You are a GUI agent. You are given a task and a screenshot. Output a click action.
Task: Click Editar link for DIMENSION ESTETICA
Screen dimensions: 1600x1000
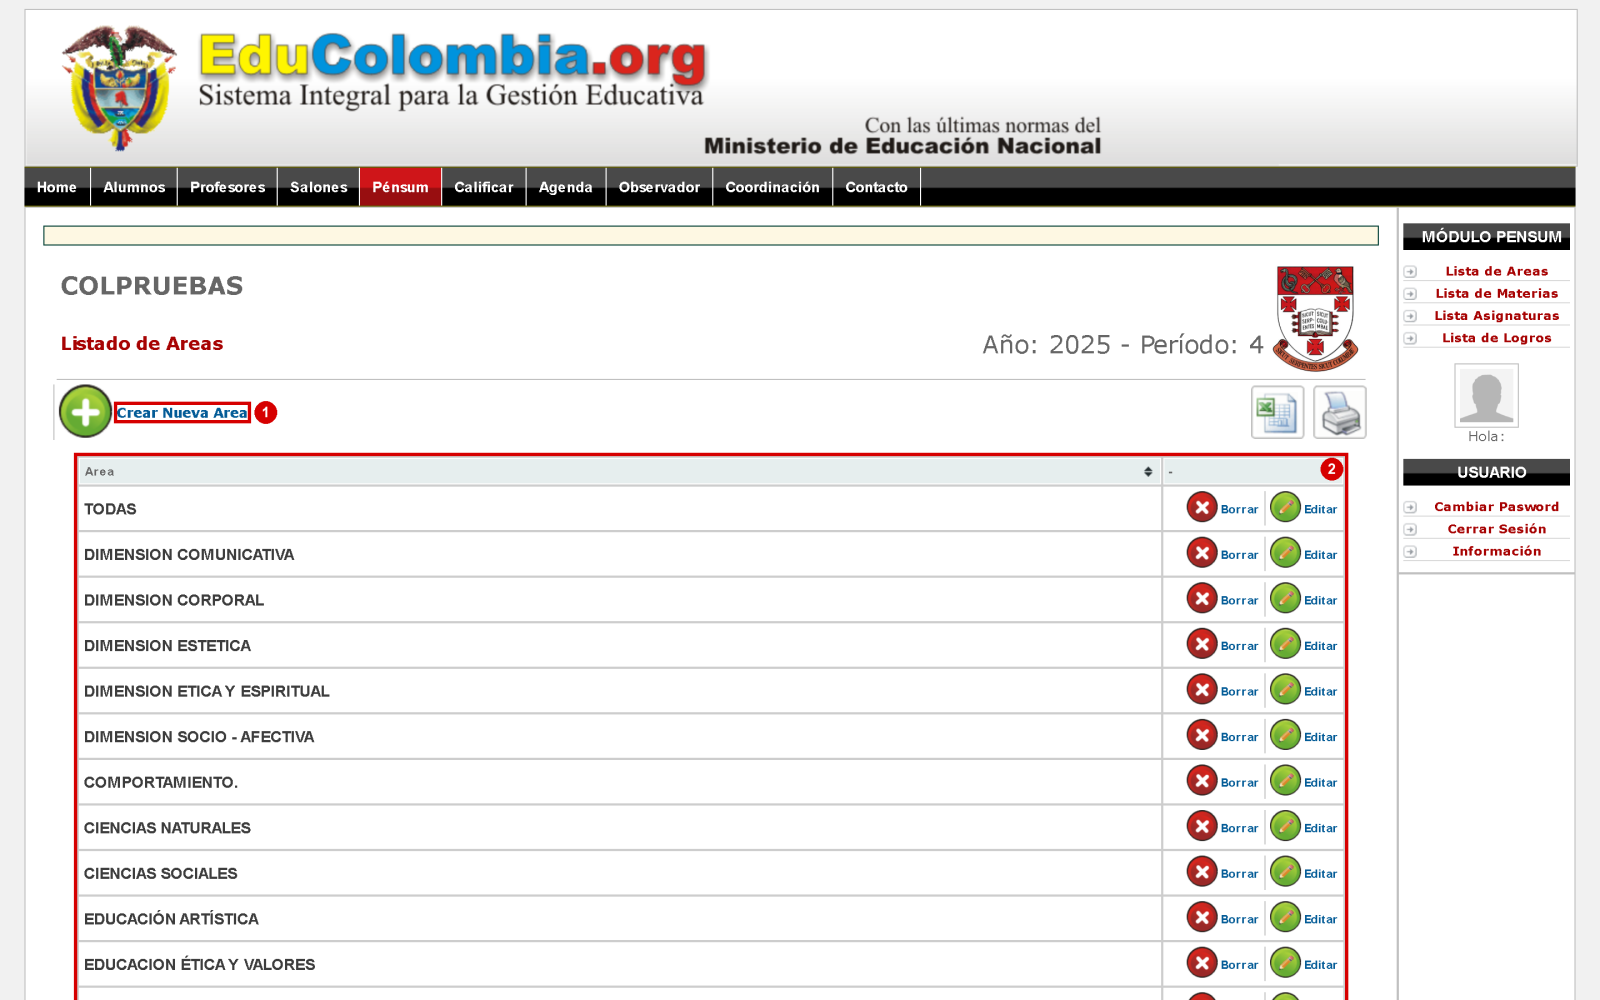click(1320, 646)
